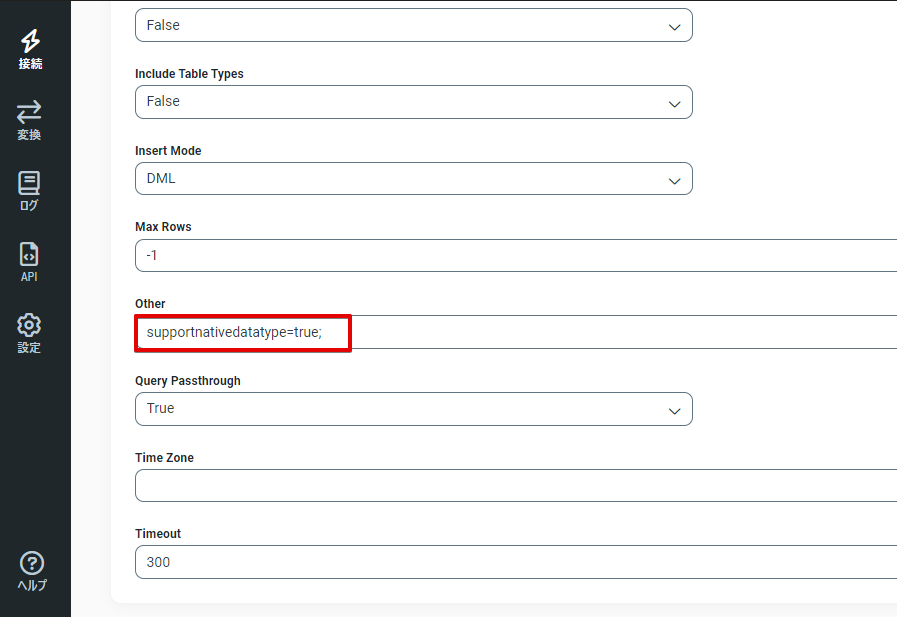Image resolution: width=897 pixels, height=617 pixels.
Task: Select the 接続 sidebar menu label
Action: point(30,64)
